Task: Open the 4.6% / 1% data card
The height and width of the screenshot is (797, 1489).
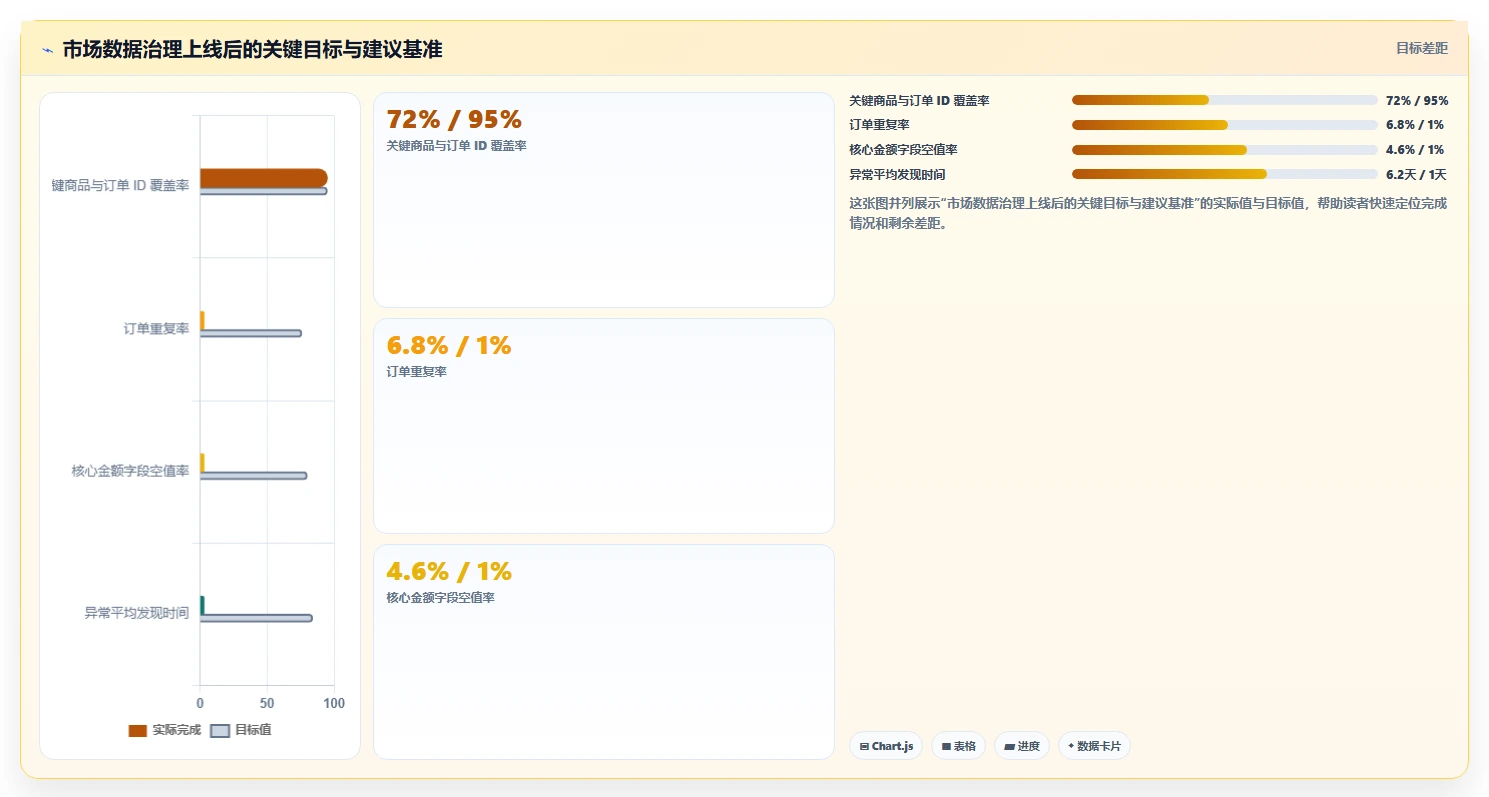Action: point(604,652)
